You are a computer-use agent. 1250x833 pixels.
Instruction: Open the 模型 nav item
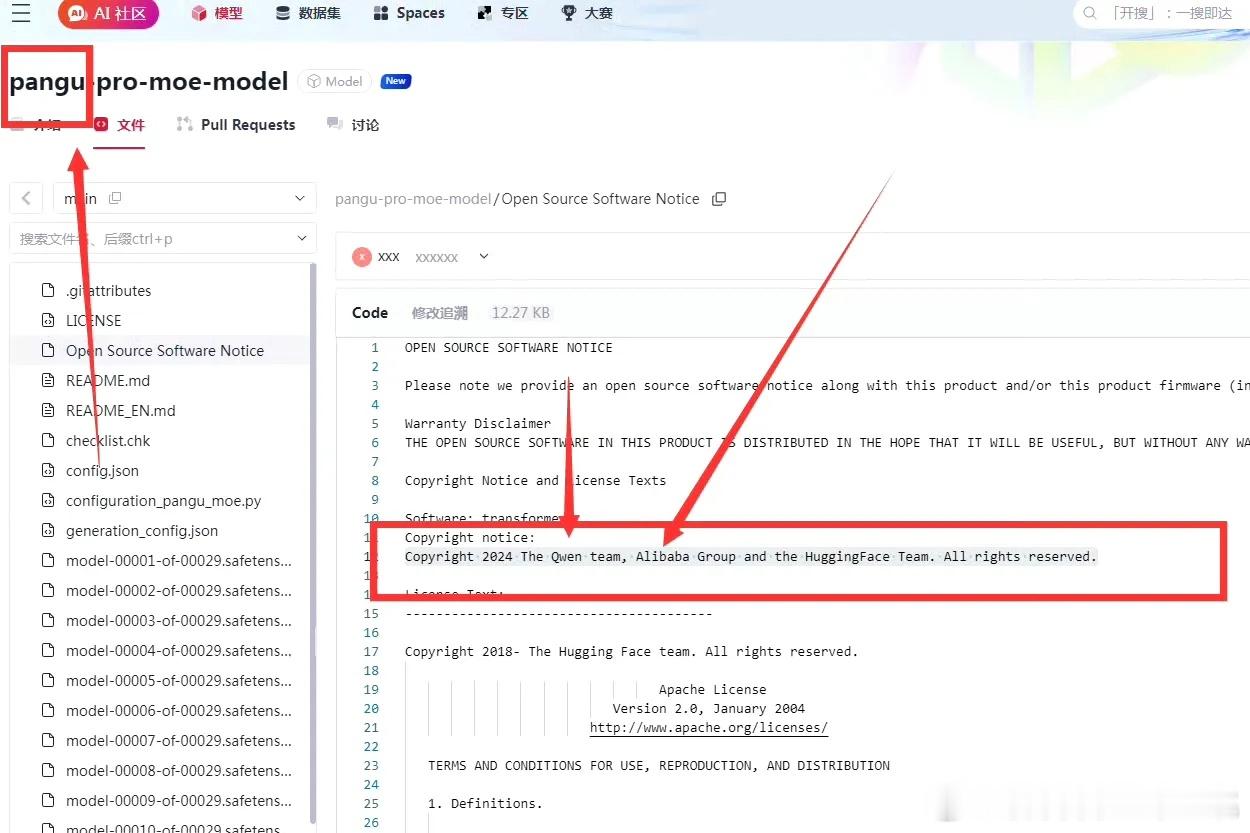click(217, 13)
